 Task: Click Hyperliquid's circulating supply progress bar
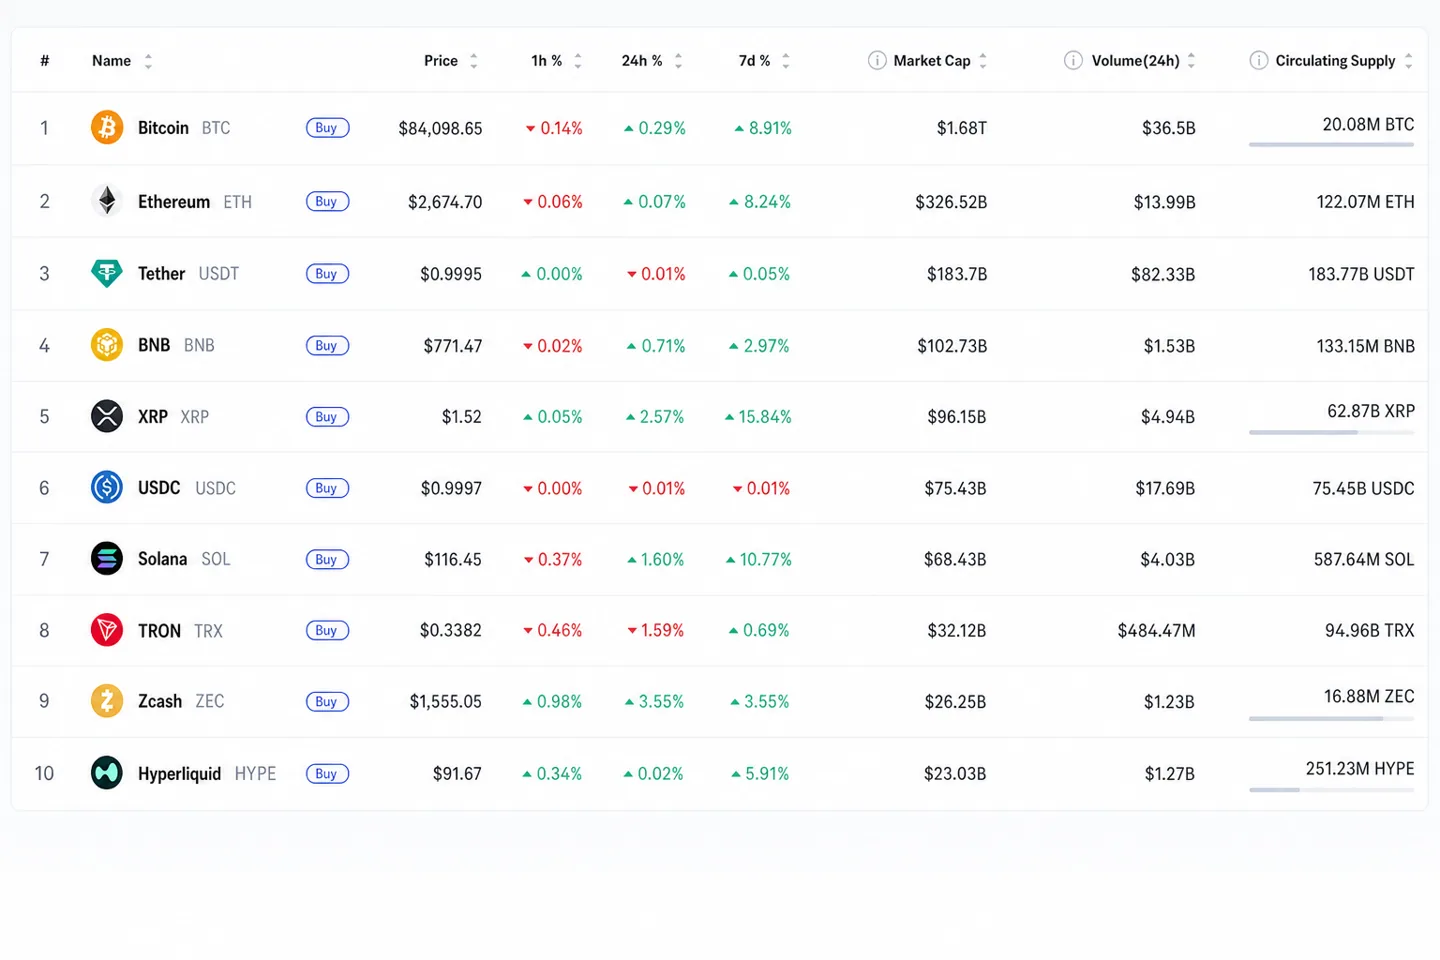coord(1331,790)
